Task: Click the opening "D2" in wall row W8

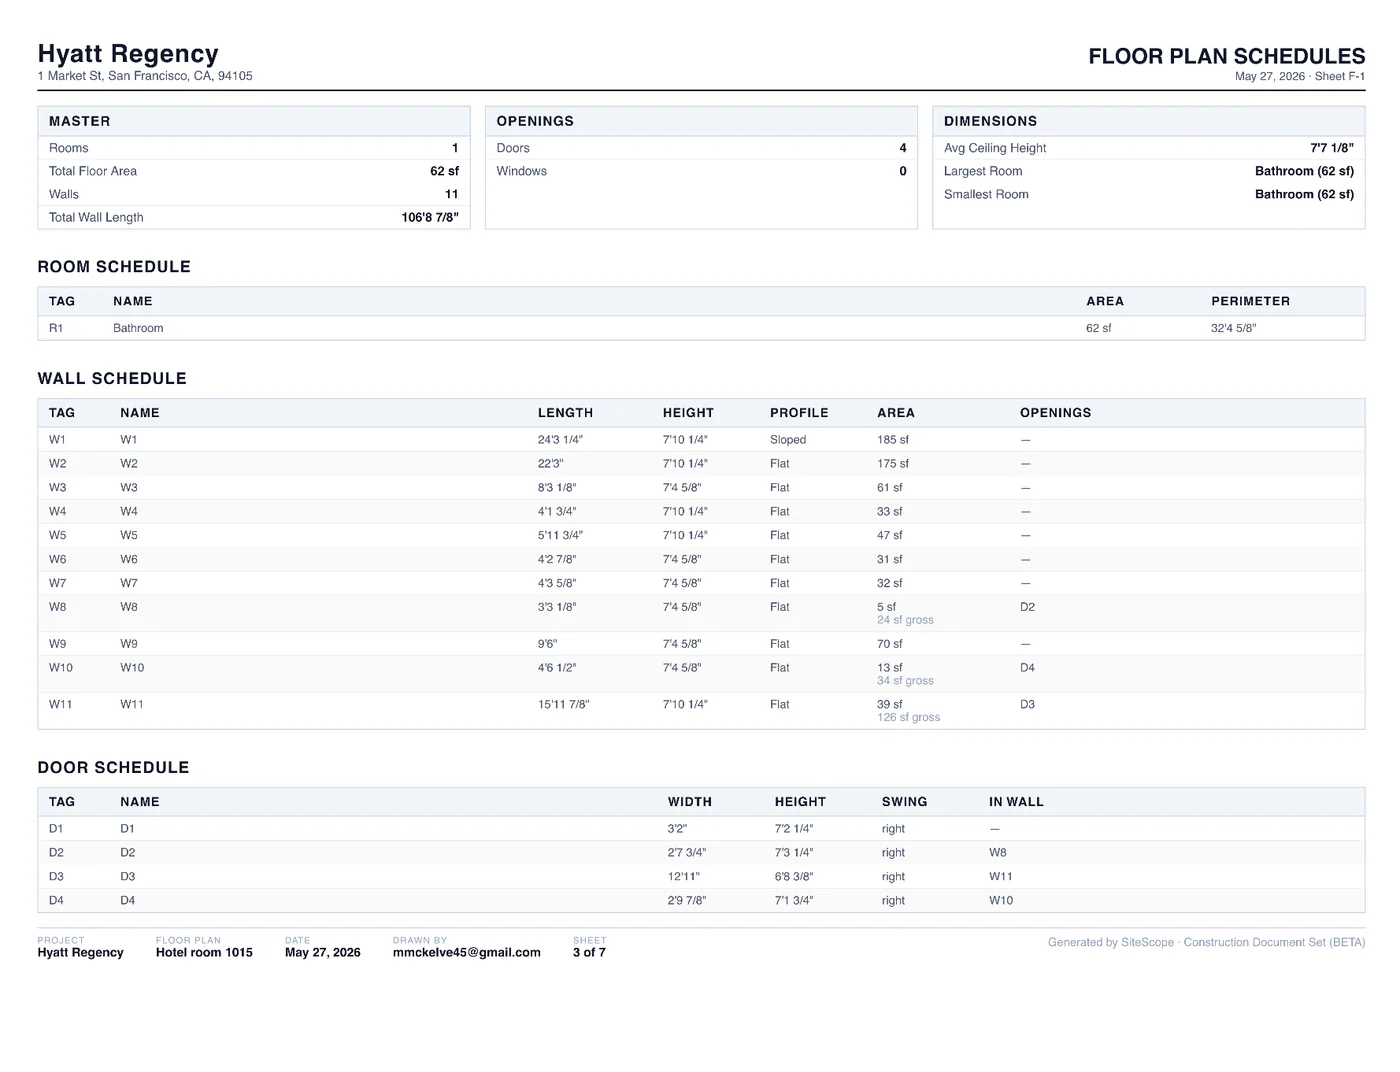Action: [1027, 607]
